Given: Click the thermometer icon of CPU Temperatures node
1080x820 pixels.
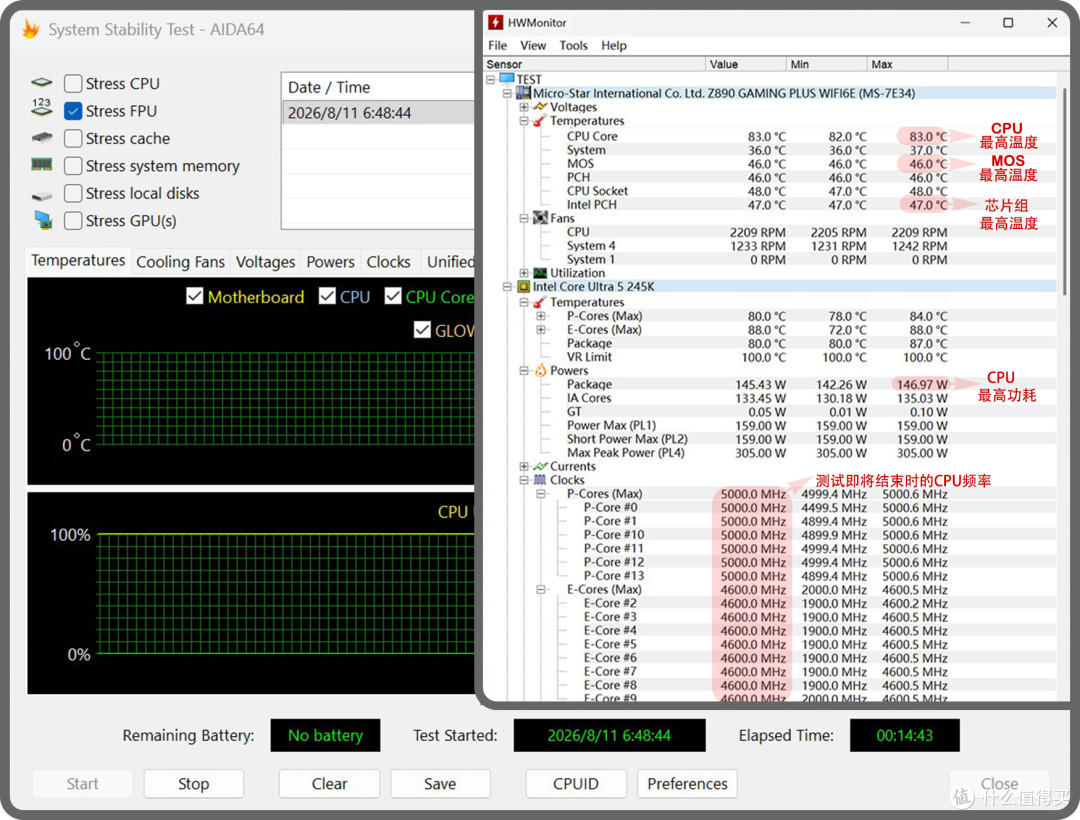Looking at the screenshot, I should (x=540, y=302).
